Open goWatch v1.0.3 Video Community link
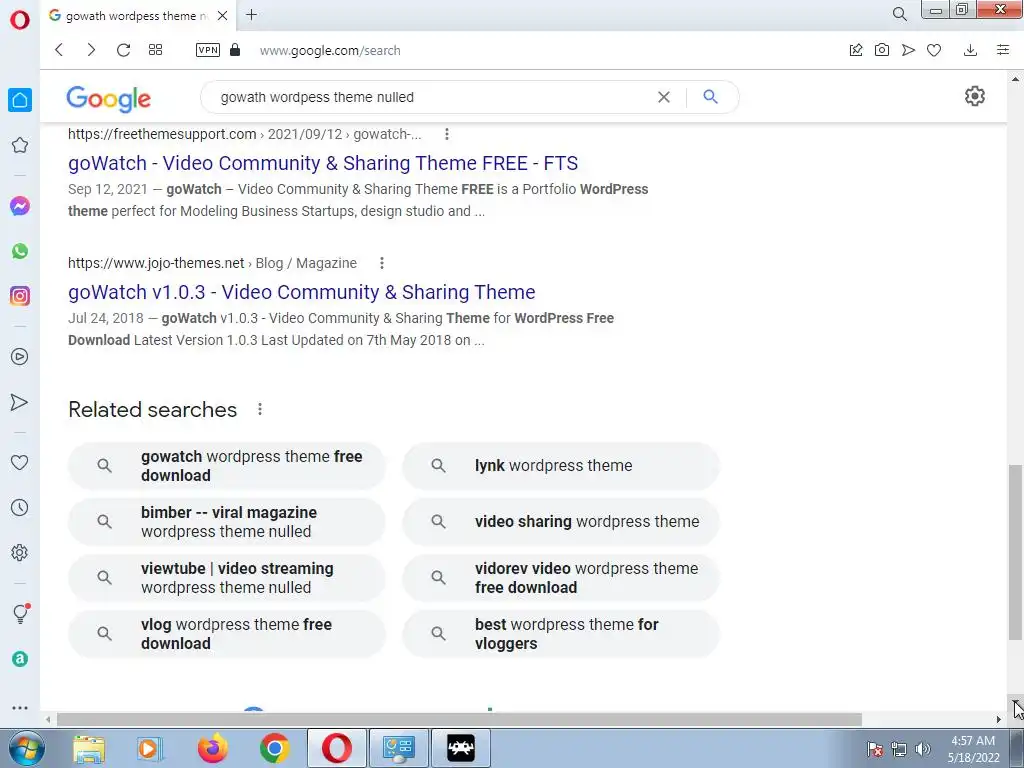This screenshot has width=1024, height=768. (x=302, y=292)
